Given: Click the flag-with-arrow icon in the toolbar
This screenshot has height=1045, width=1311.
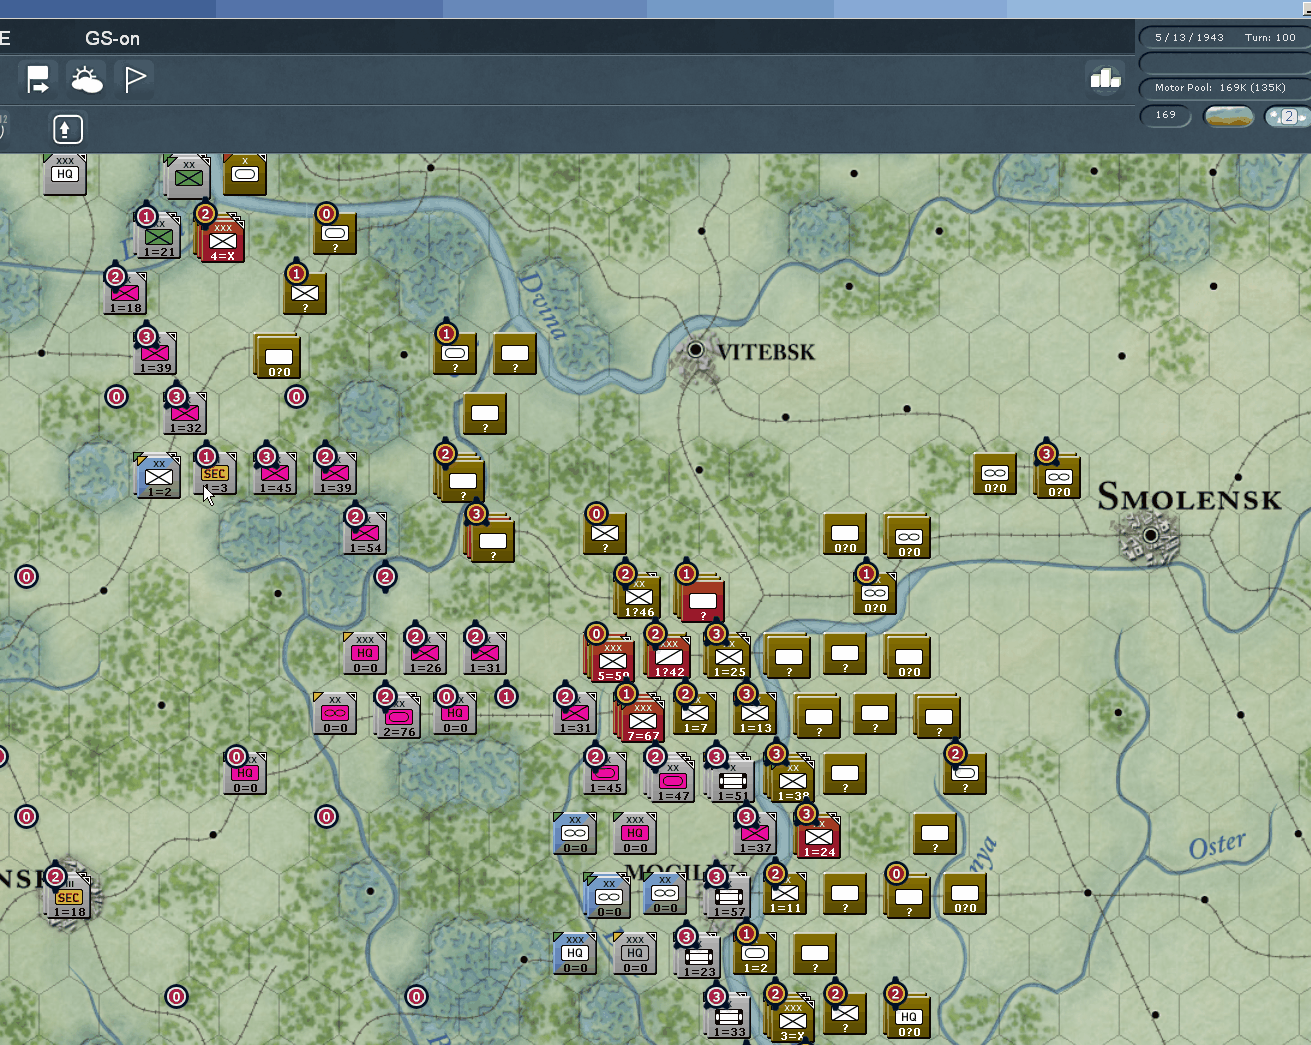Looking at the screenshot, I should (38, 79).
